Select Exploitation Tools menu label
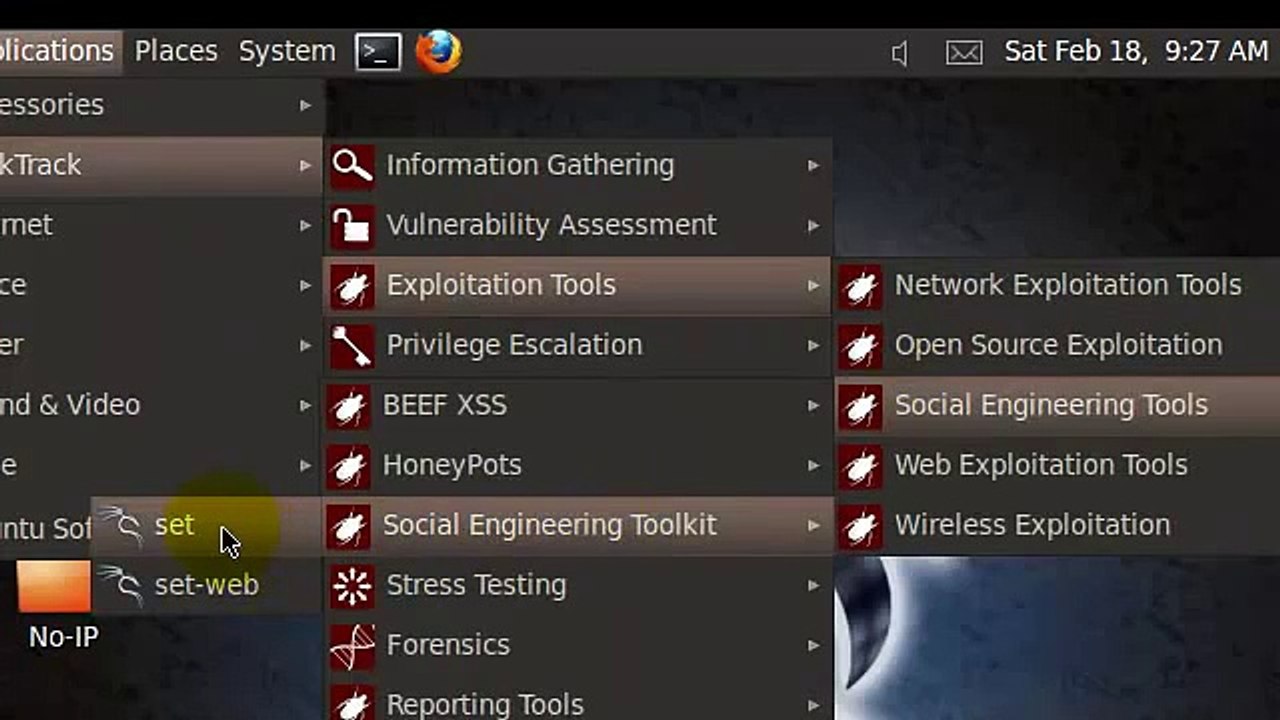 pyautogui.click(x=501, y=285)
